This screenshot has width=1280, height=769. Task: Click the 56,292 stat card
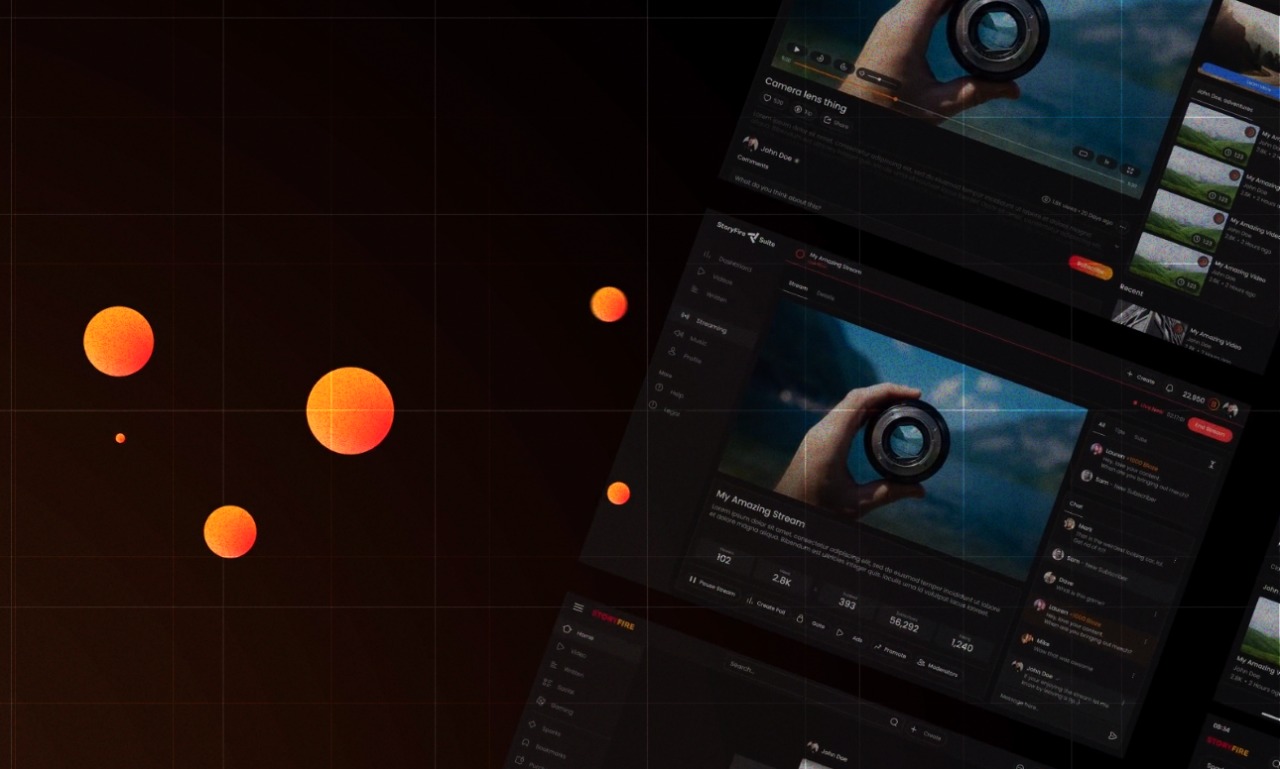(904, 624)
